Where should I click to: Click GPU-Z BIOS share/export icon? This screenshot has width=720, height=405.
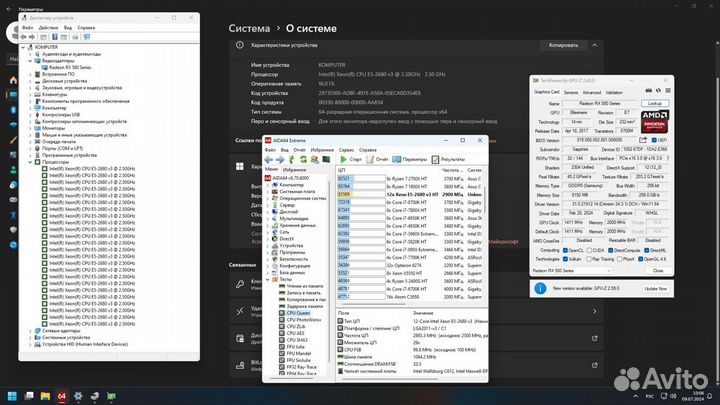(643, 140)
